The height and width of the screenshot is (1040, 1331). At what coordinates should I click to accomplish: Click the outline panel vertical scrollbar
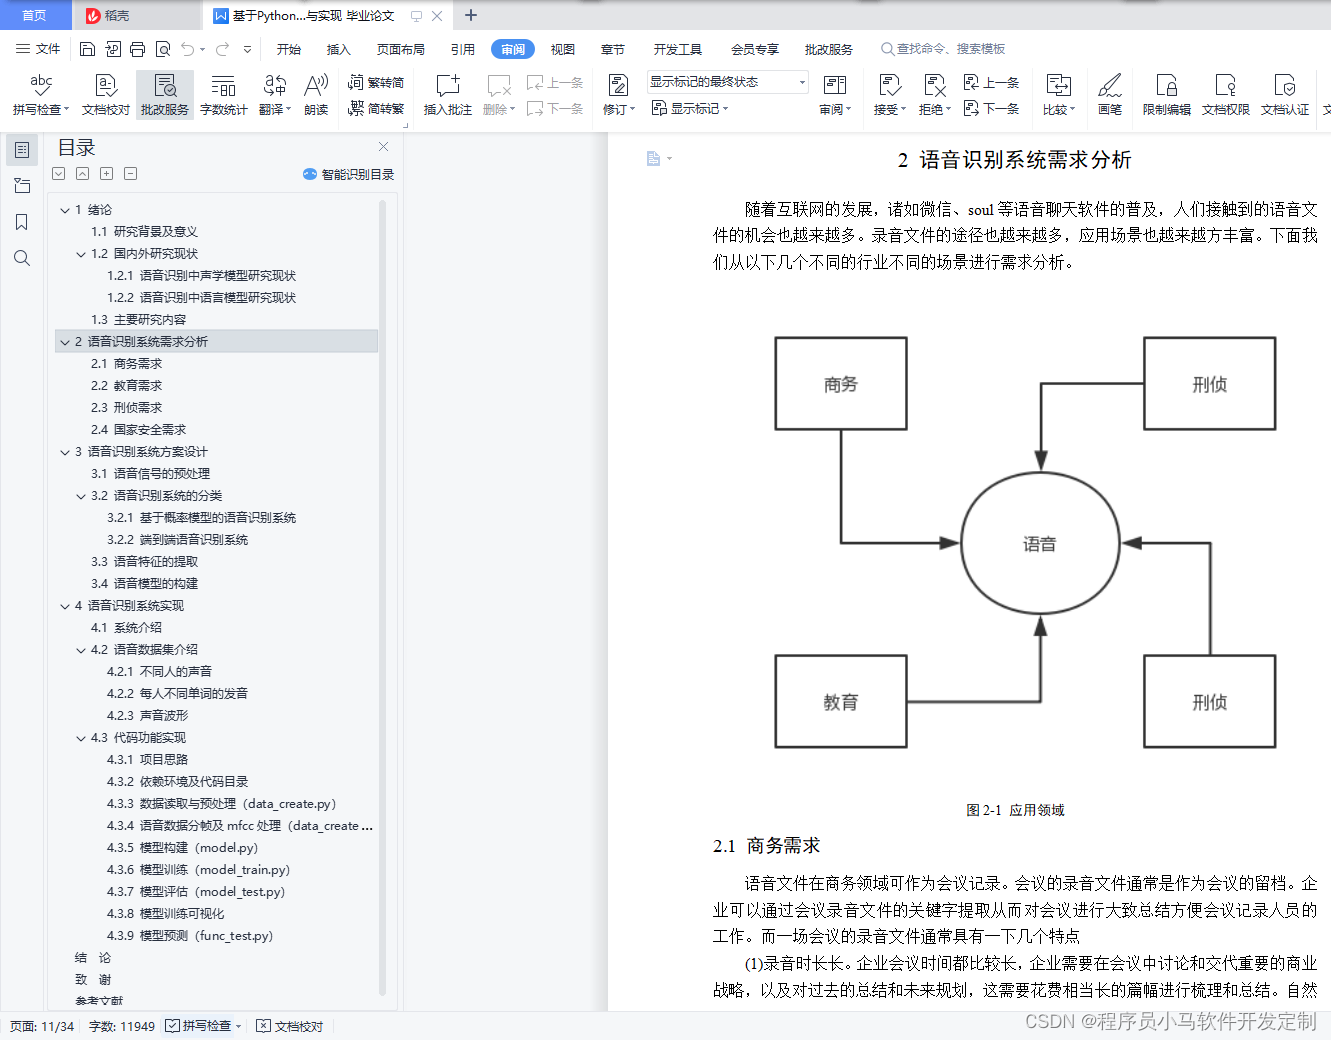tap(383, 597)
